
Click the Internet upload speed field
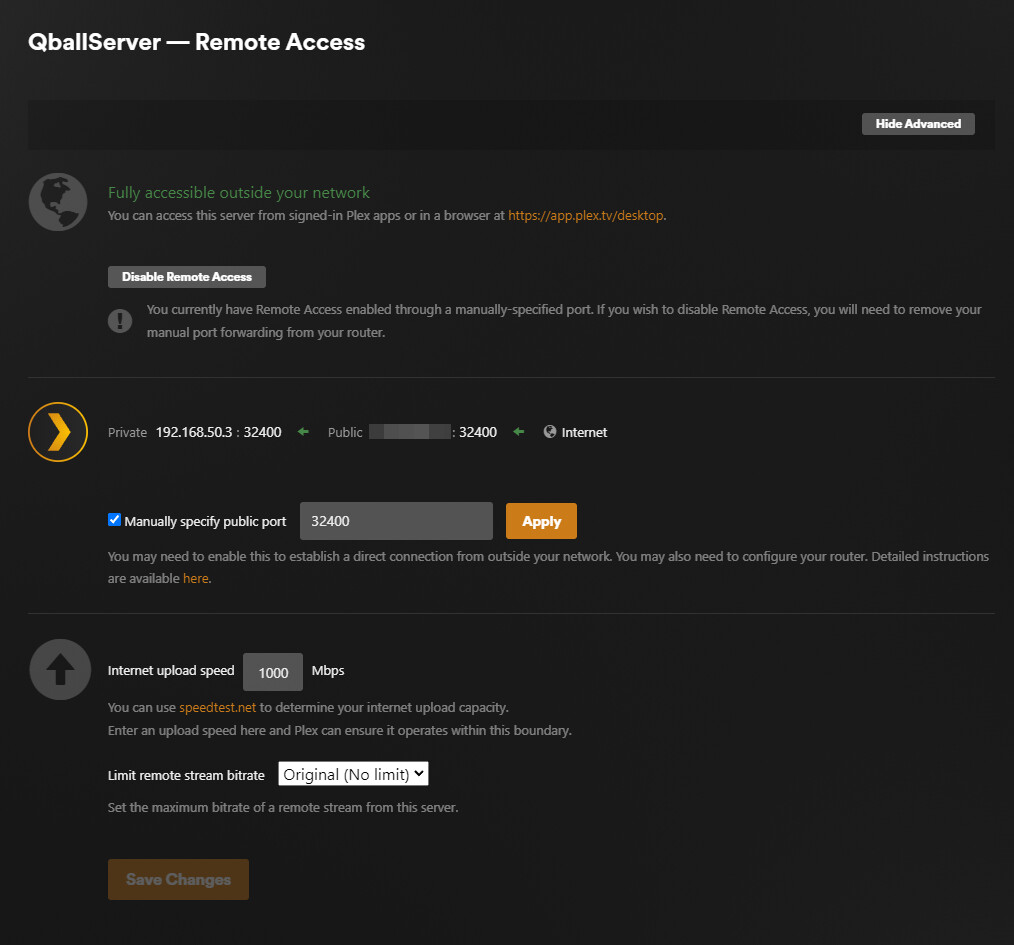coord(272,671)
